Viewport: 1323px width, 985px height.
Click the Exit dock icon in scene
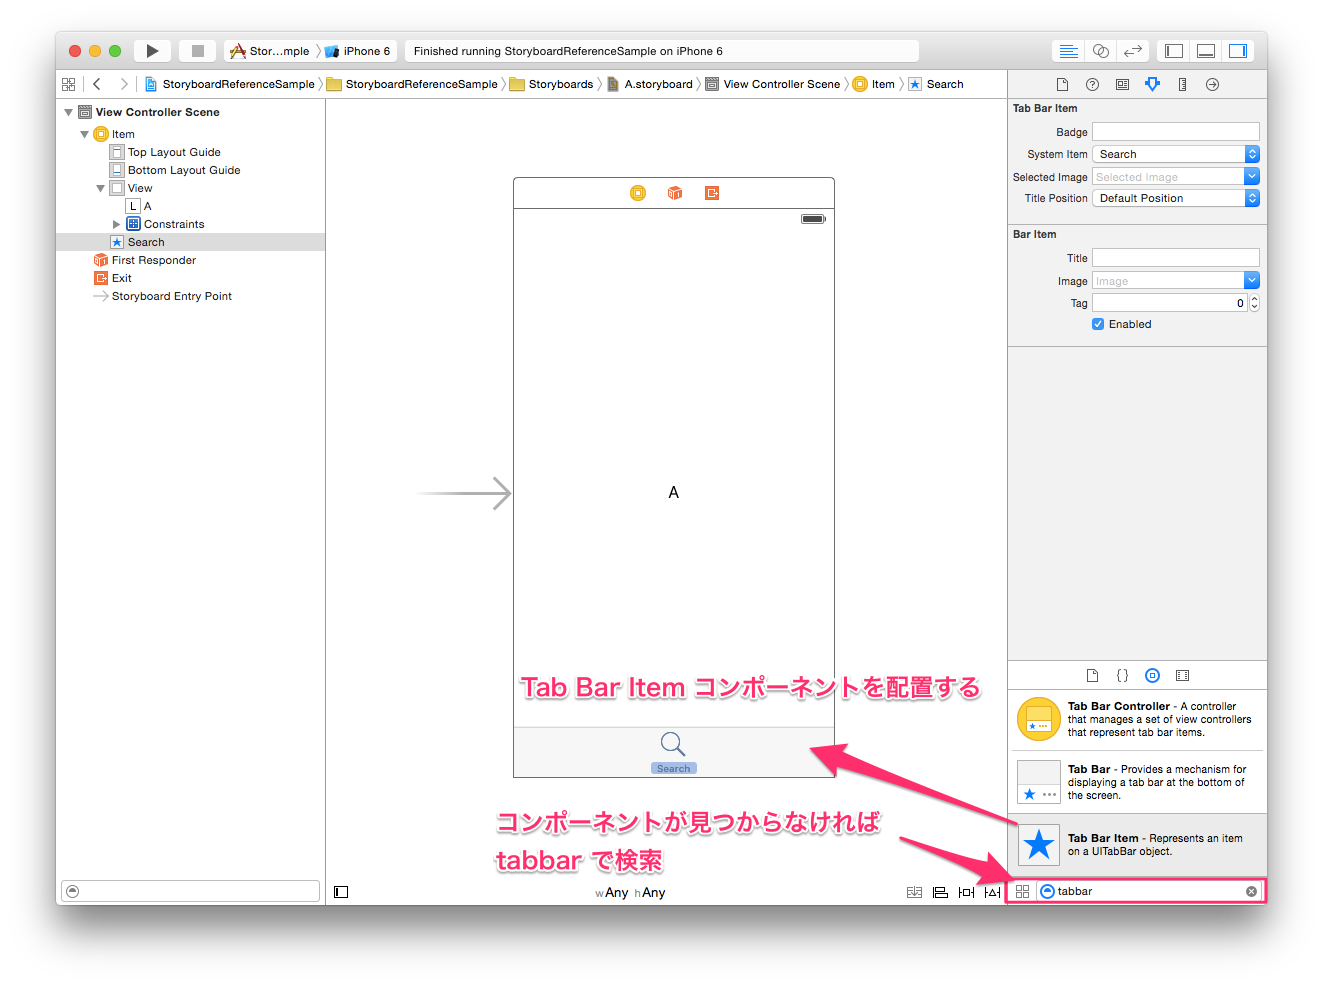(712, 193)
